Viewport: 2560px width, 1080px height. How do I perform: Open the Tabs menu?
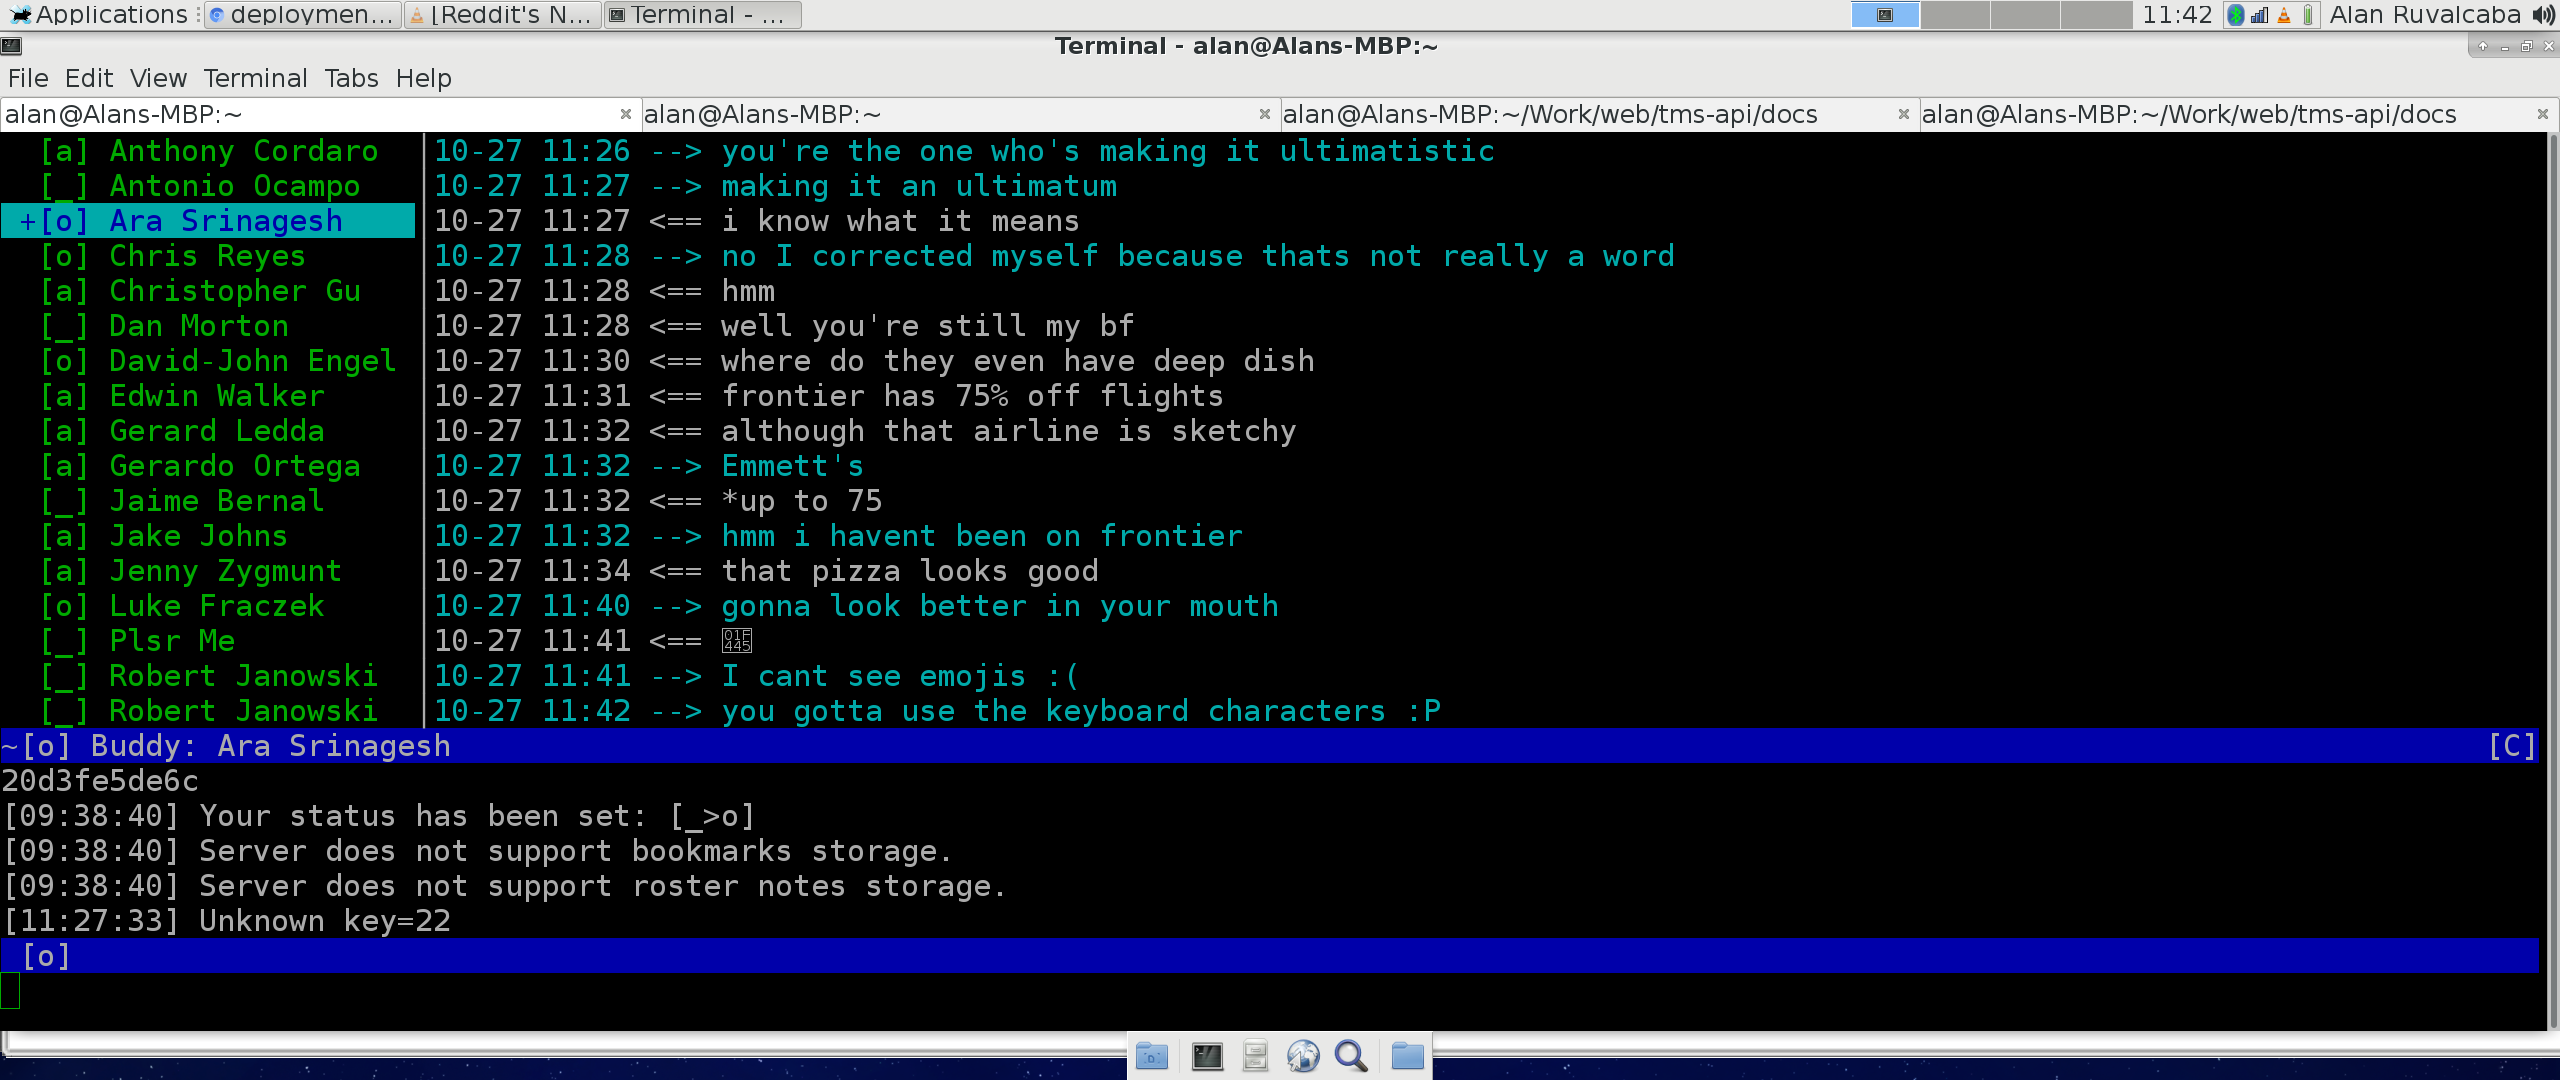351,78
